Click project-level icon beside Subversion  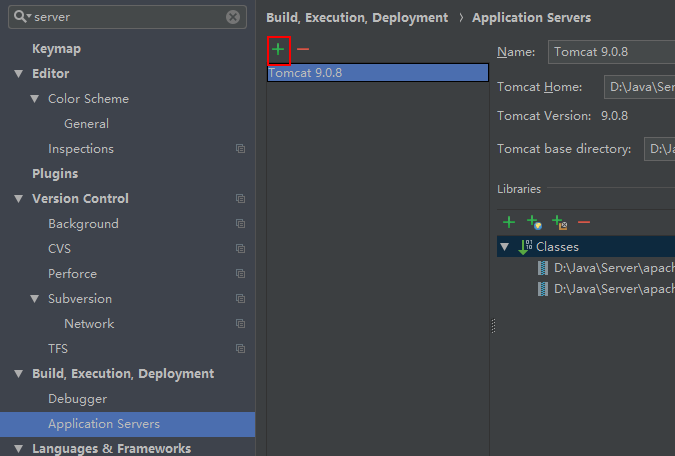241,298
